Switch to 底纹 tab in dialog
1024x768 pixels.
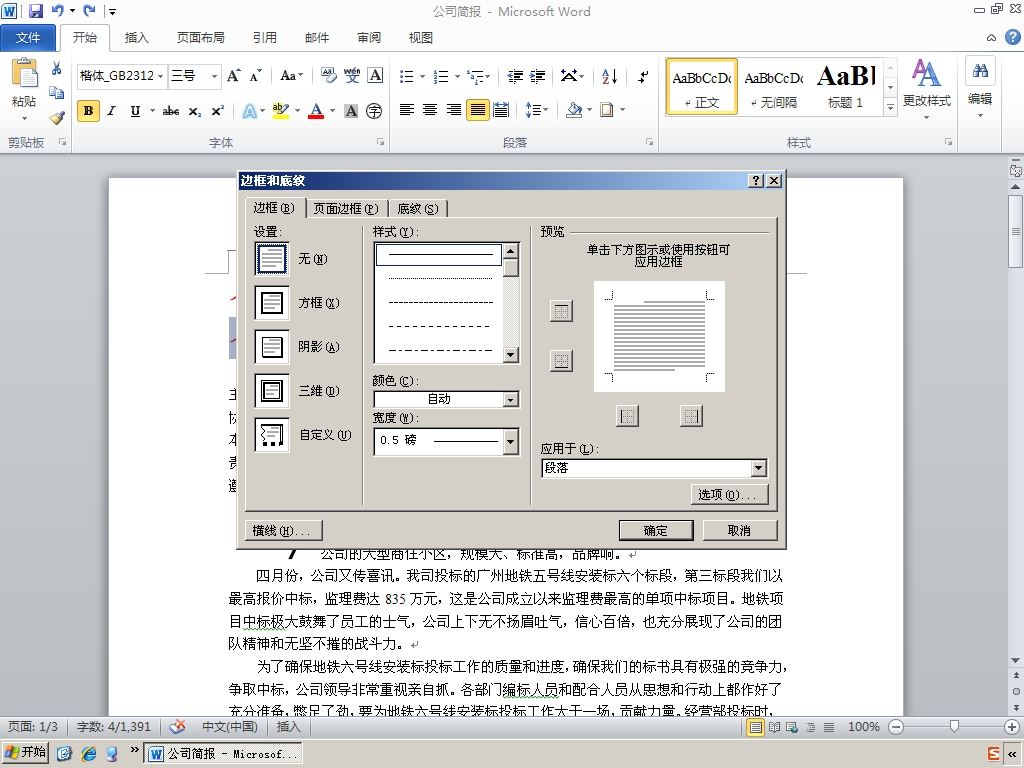point(418,208)
